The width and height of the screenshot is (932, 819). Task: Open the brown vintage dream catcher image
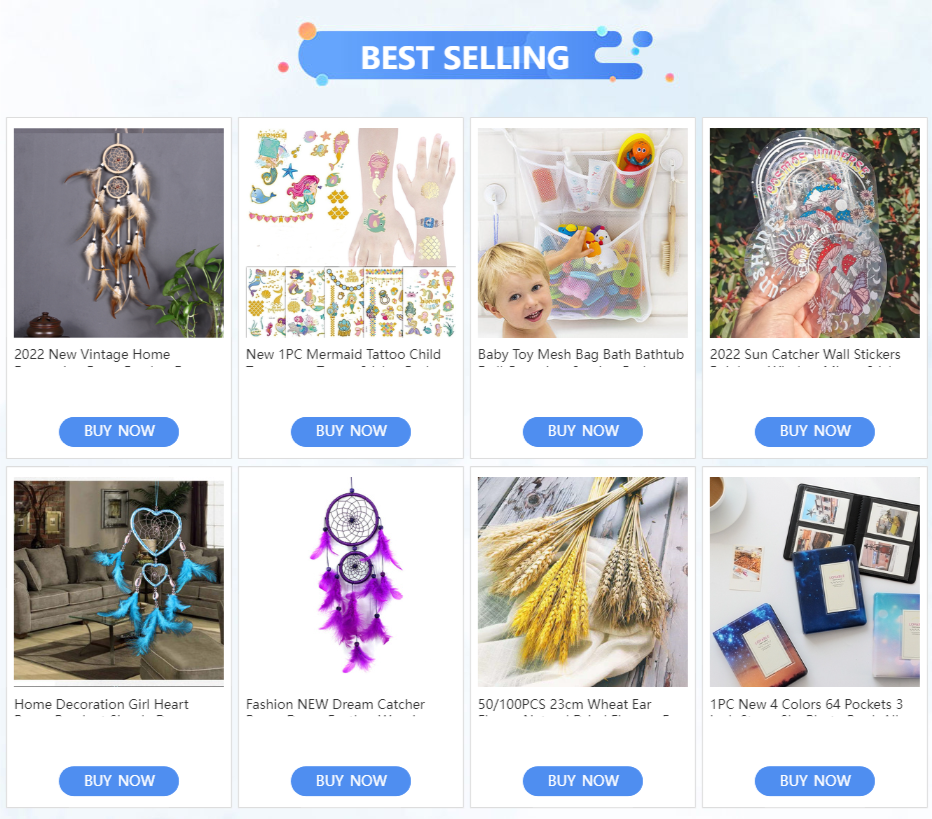(119, 232)
